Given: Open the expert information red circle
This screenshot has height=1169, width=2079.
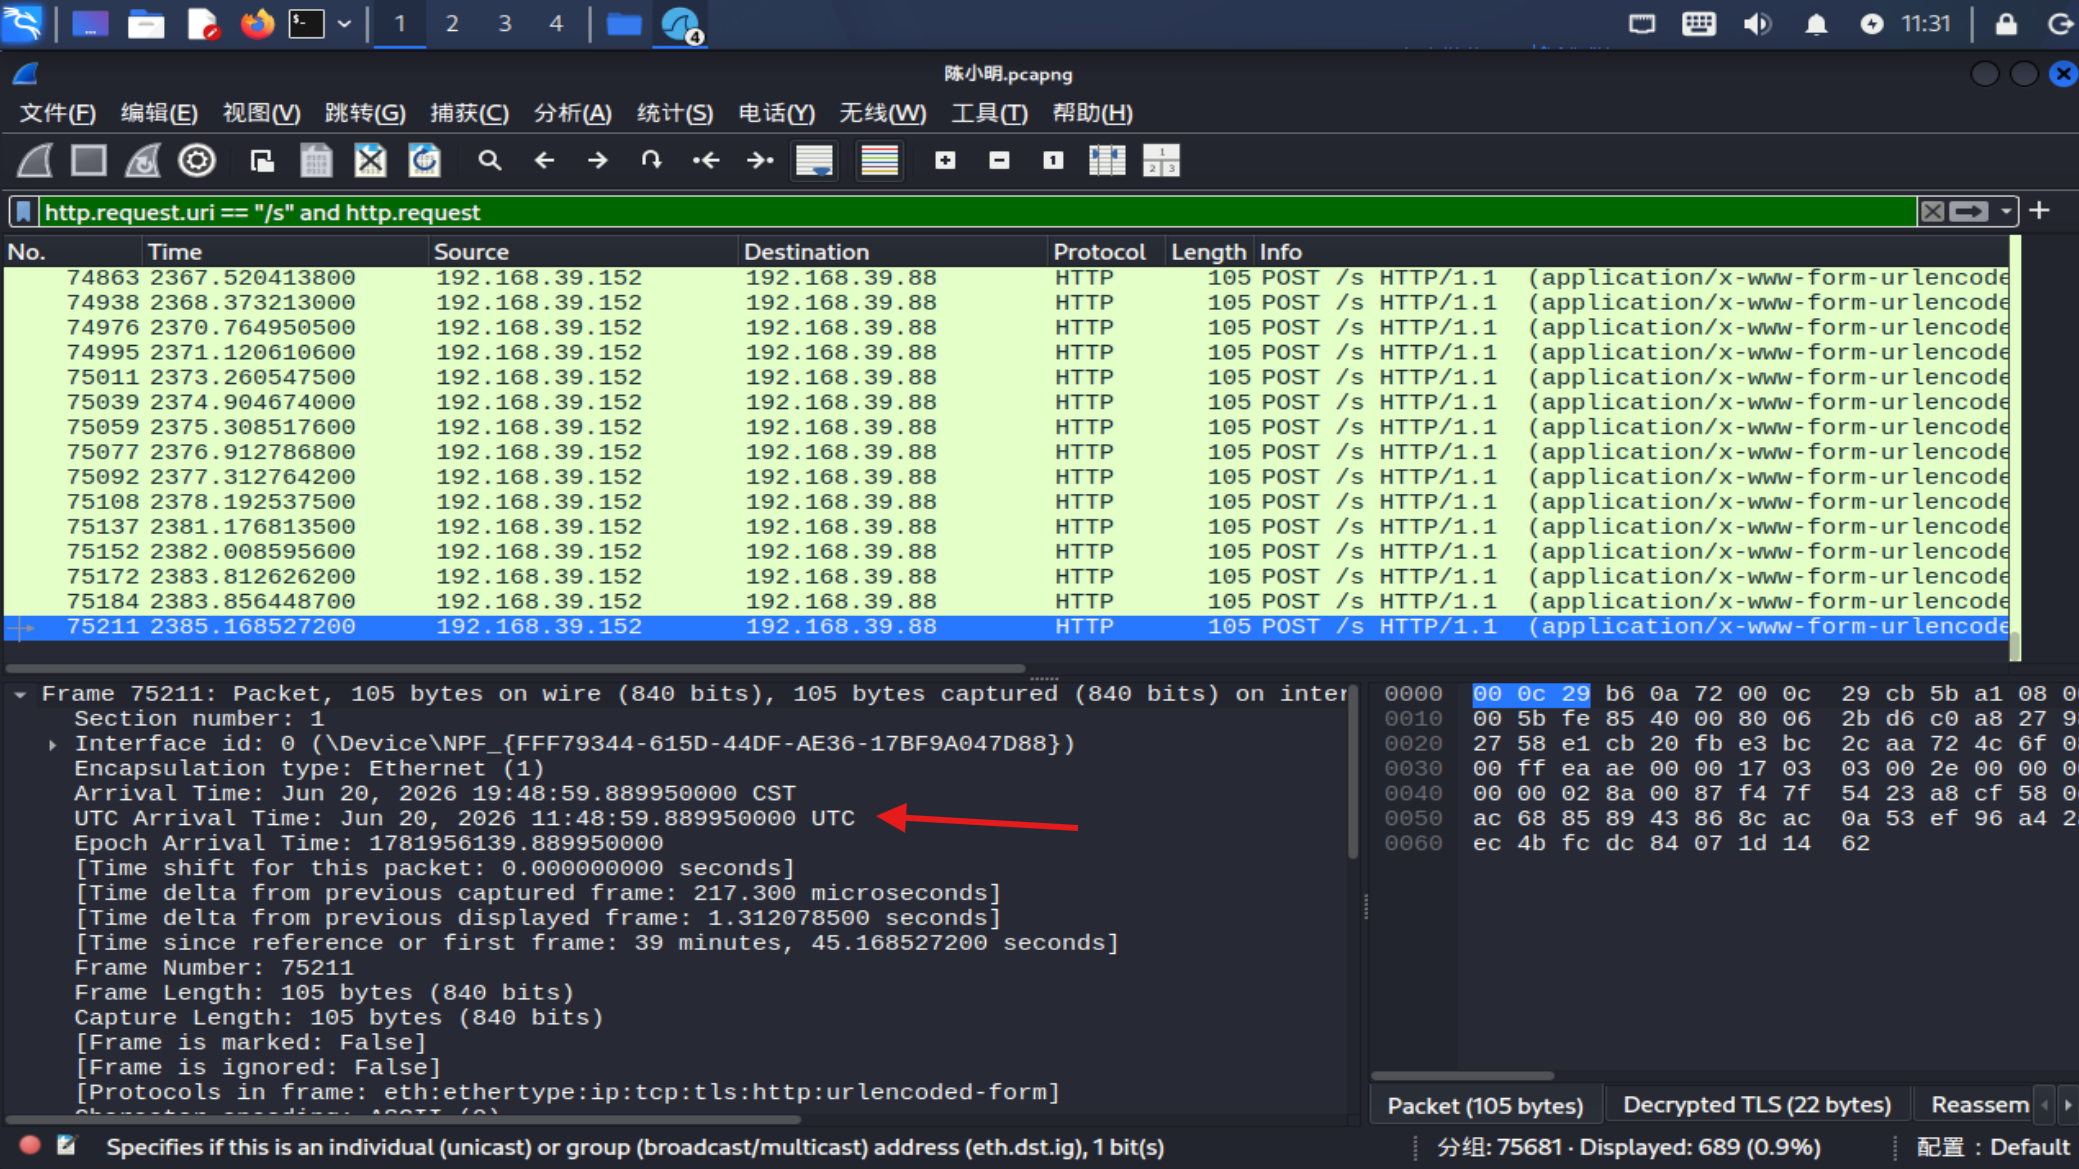Looking at the screenshot, I should coord(30,1146).
